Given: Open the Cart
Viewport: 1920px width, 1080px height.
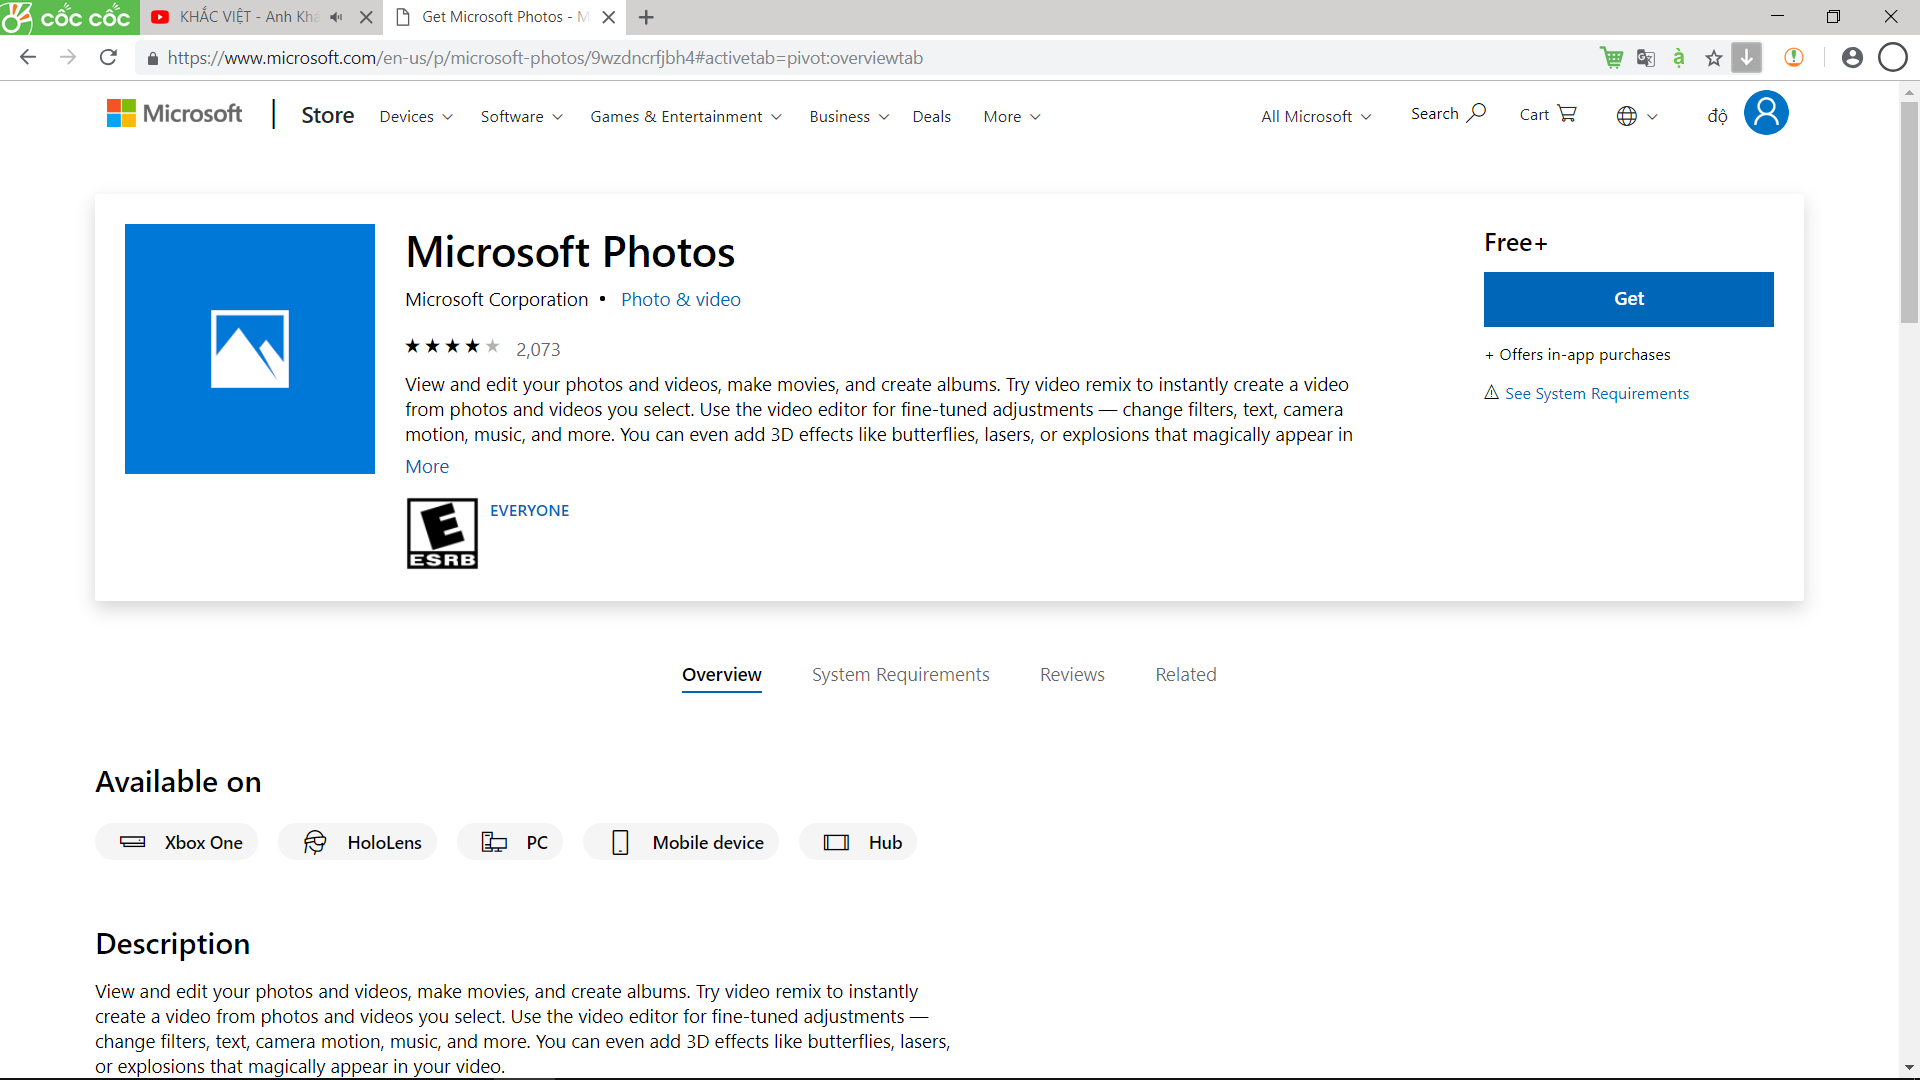Looking at the screenshot, I should coord(1548,114).
